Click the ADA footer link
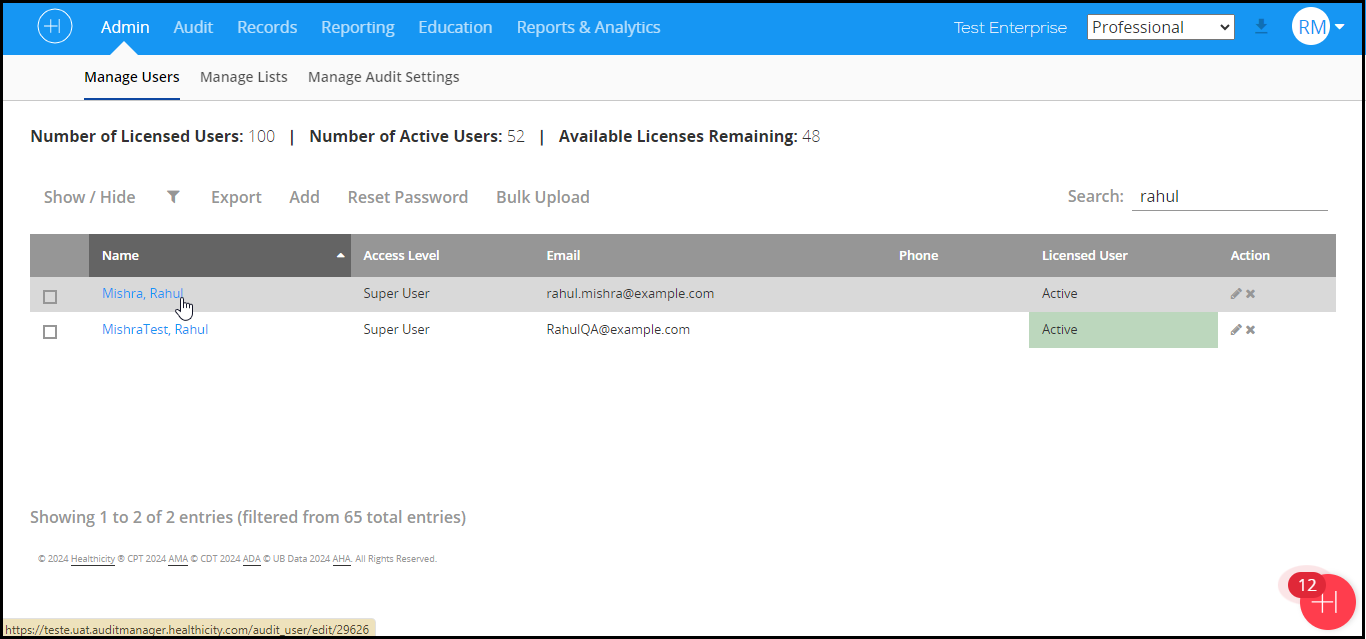This screenshot has height=639, width=1366. (252, 559)
